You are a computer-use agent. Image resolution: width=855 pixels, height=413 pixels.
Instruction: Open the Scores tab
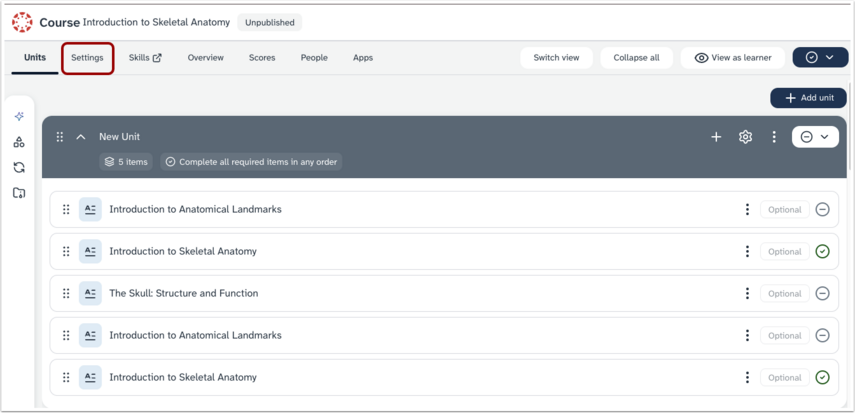point(262,57)
